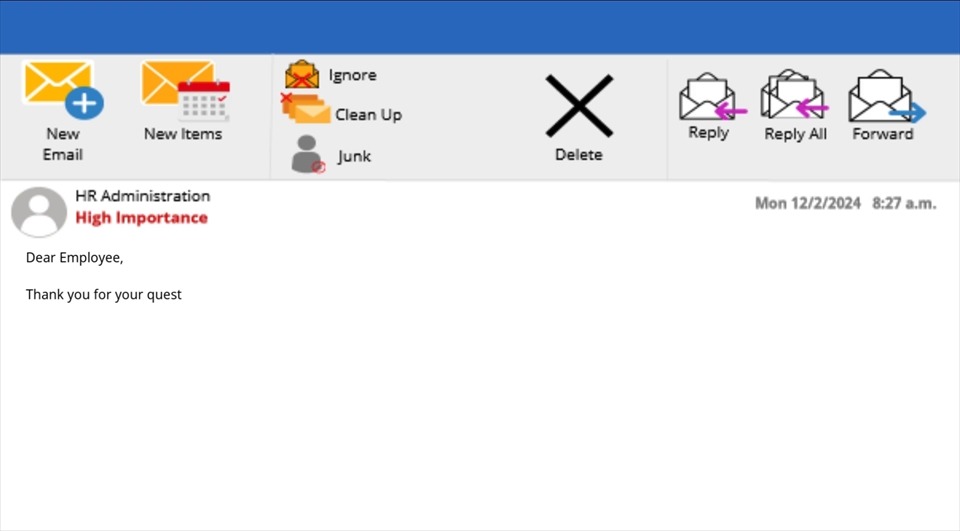Click the Ignore envelope icon
Viewport: 960px width, 531px height.
coord(302,75)
